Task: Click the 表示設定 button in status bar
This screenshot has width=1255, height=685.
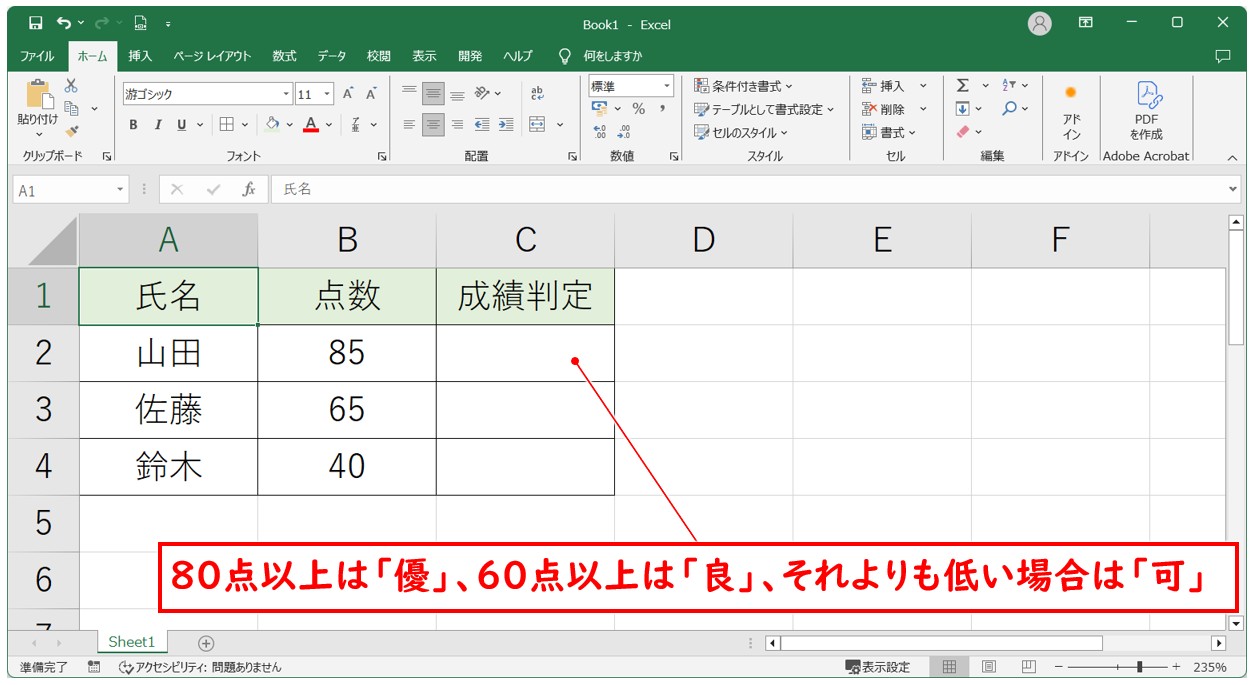Action: point(877,667)
